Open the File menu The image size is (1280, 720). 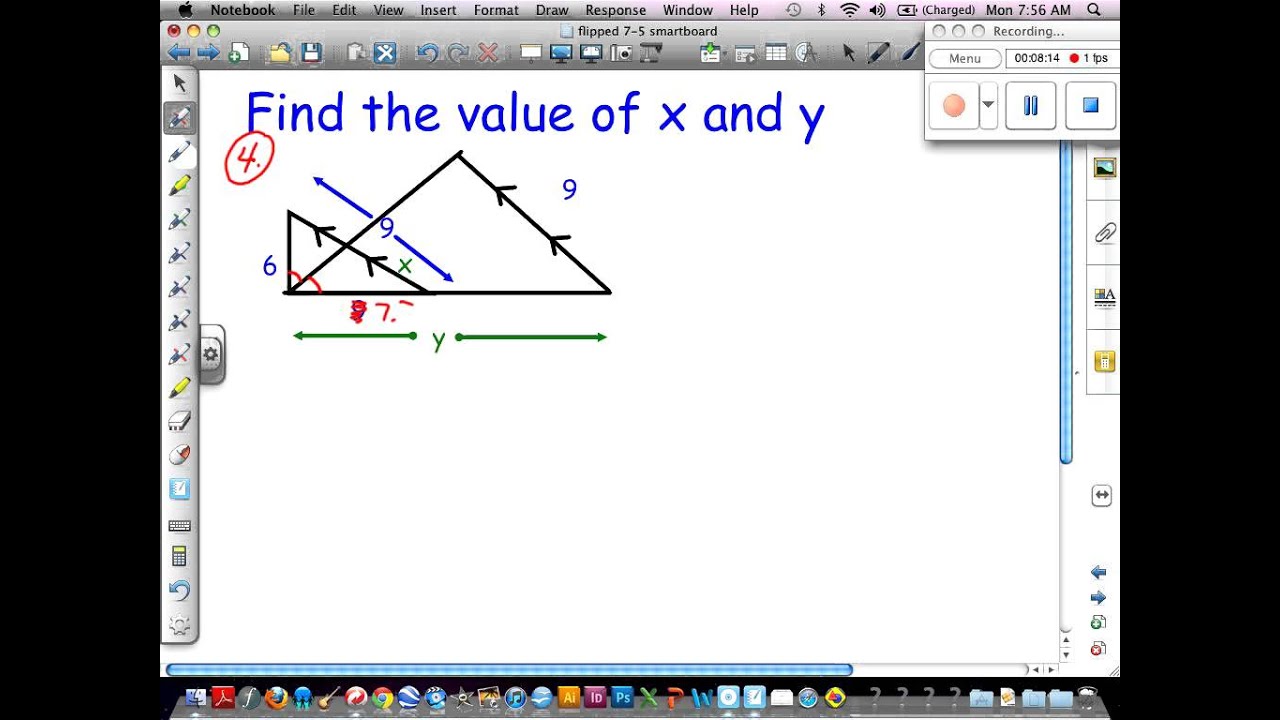[x=304, y=10]
